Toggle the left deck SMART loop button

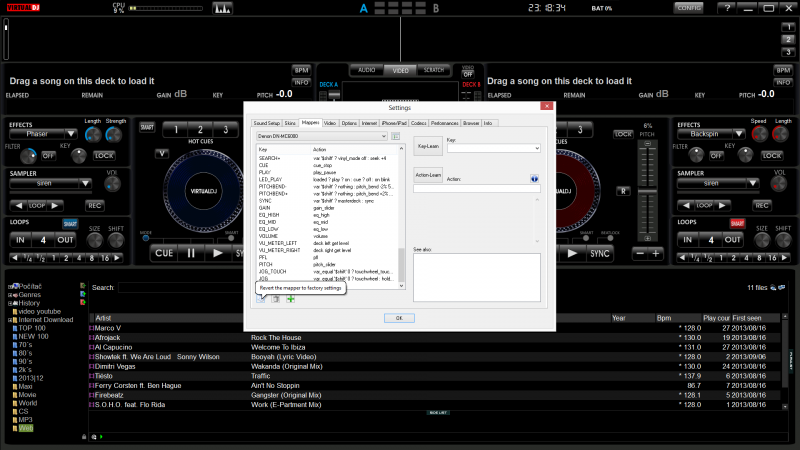(70, 222)
